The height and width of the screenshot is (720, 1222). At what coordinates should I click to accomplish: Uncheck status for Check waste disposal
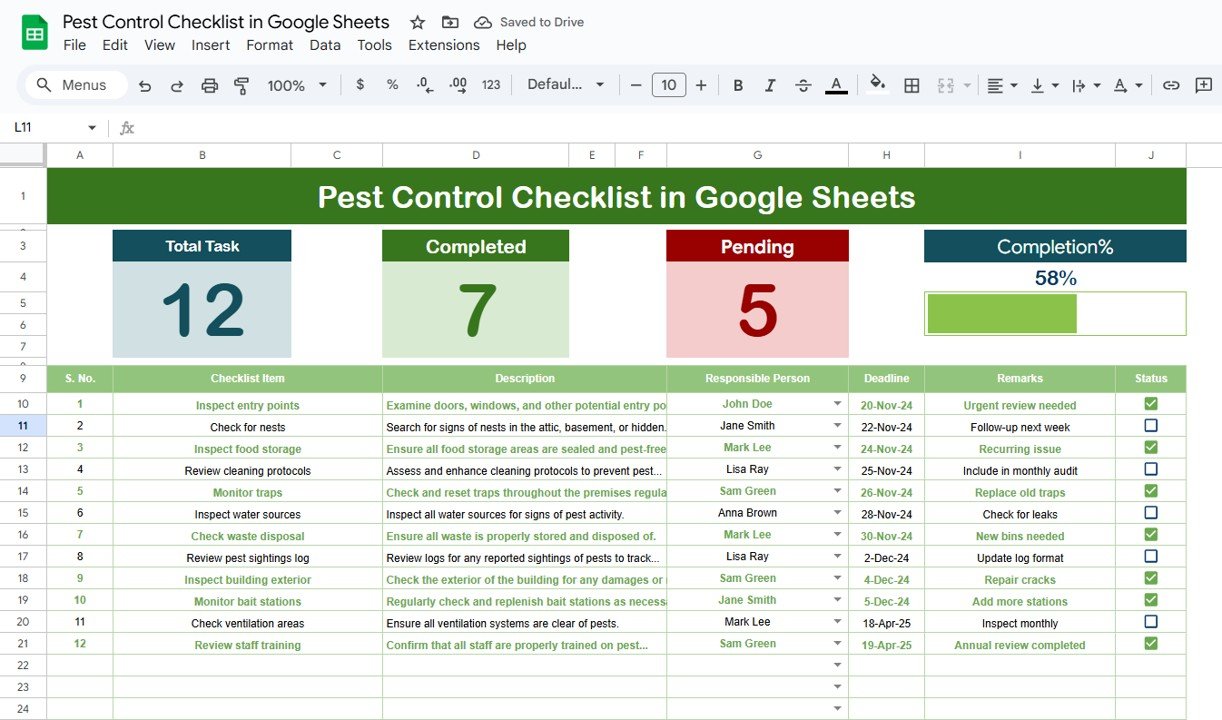tap(1151, 535)
